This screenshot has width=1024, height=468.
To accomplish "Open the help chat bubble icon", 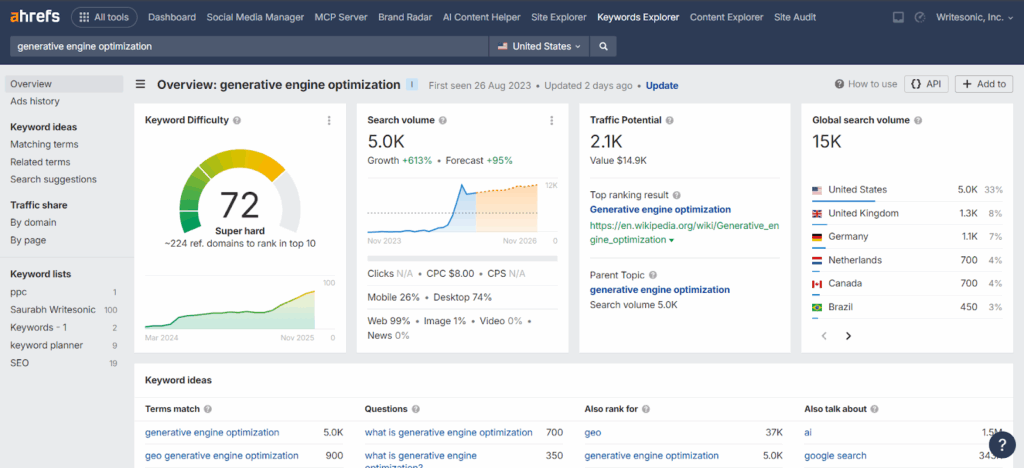I will (1001, 445).
